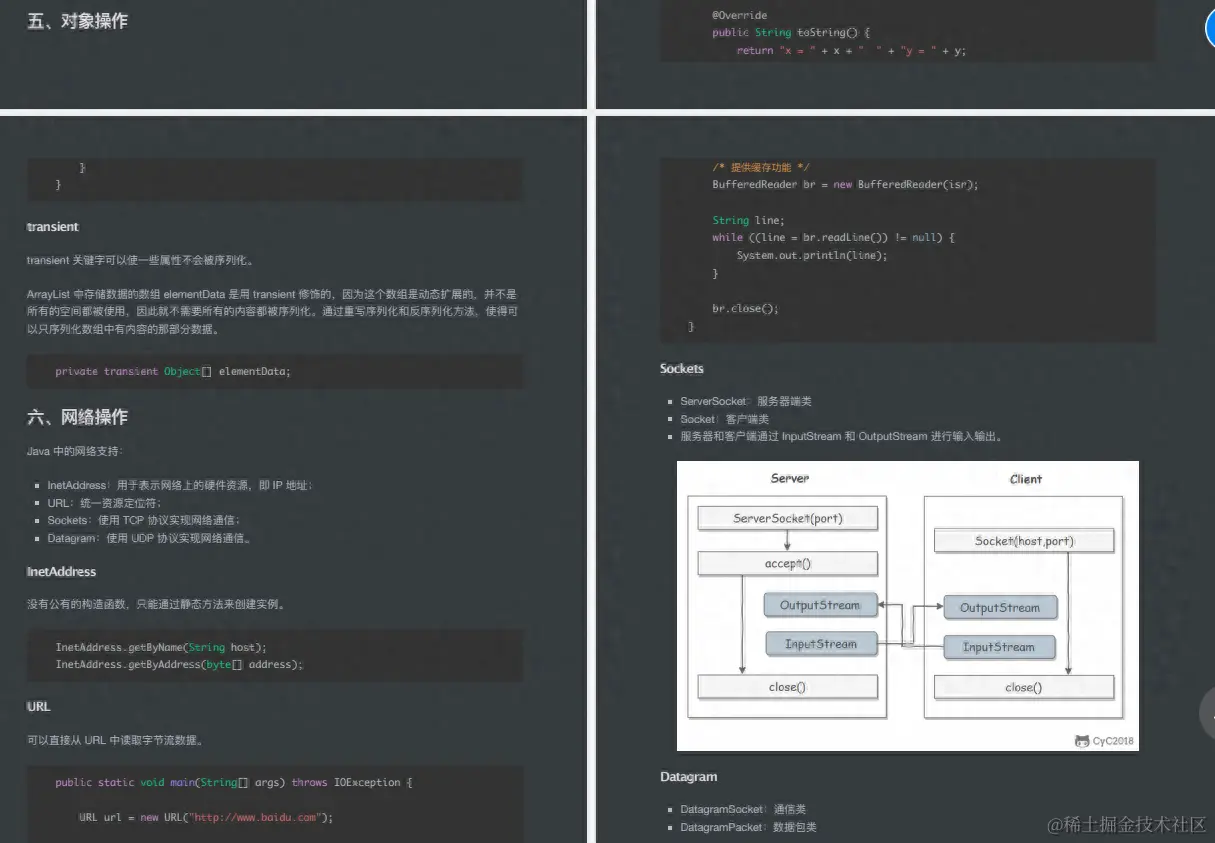
Task: Click the heading "六、网络操作"
Action: [x=77, y=417]
